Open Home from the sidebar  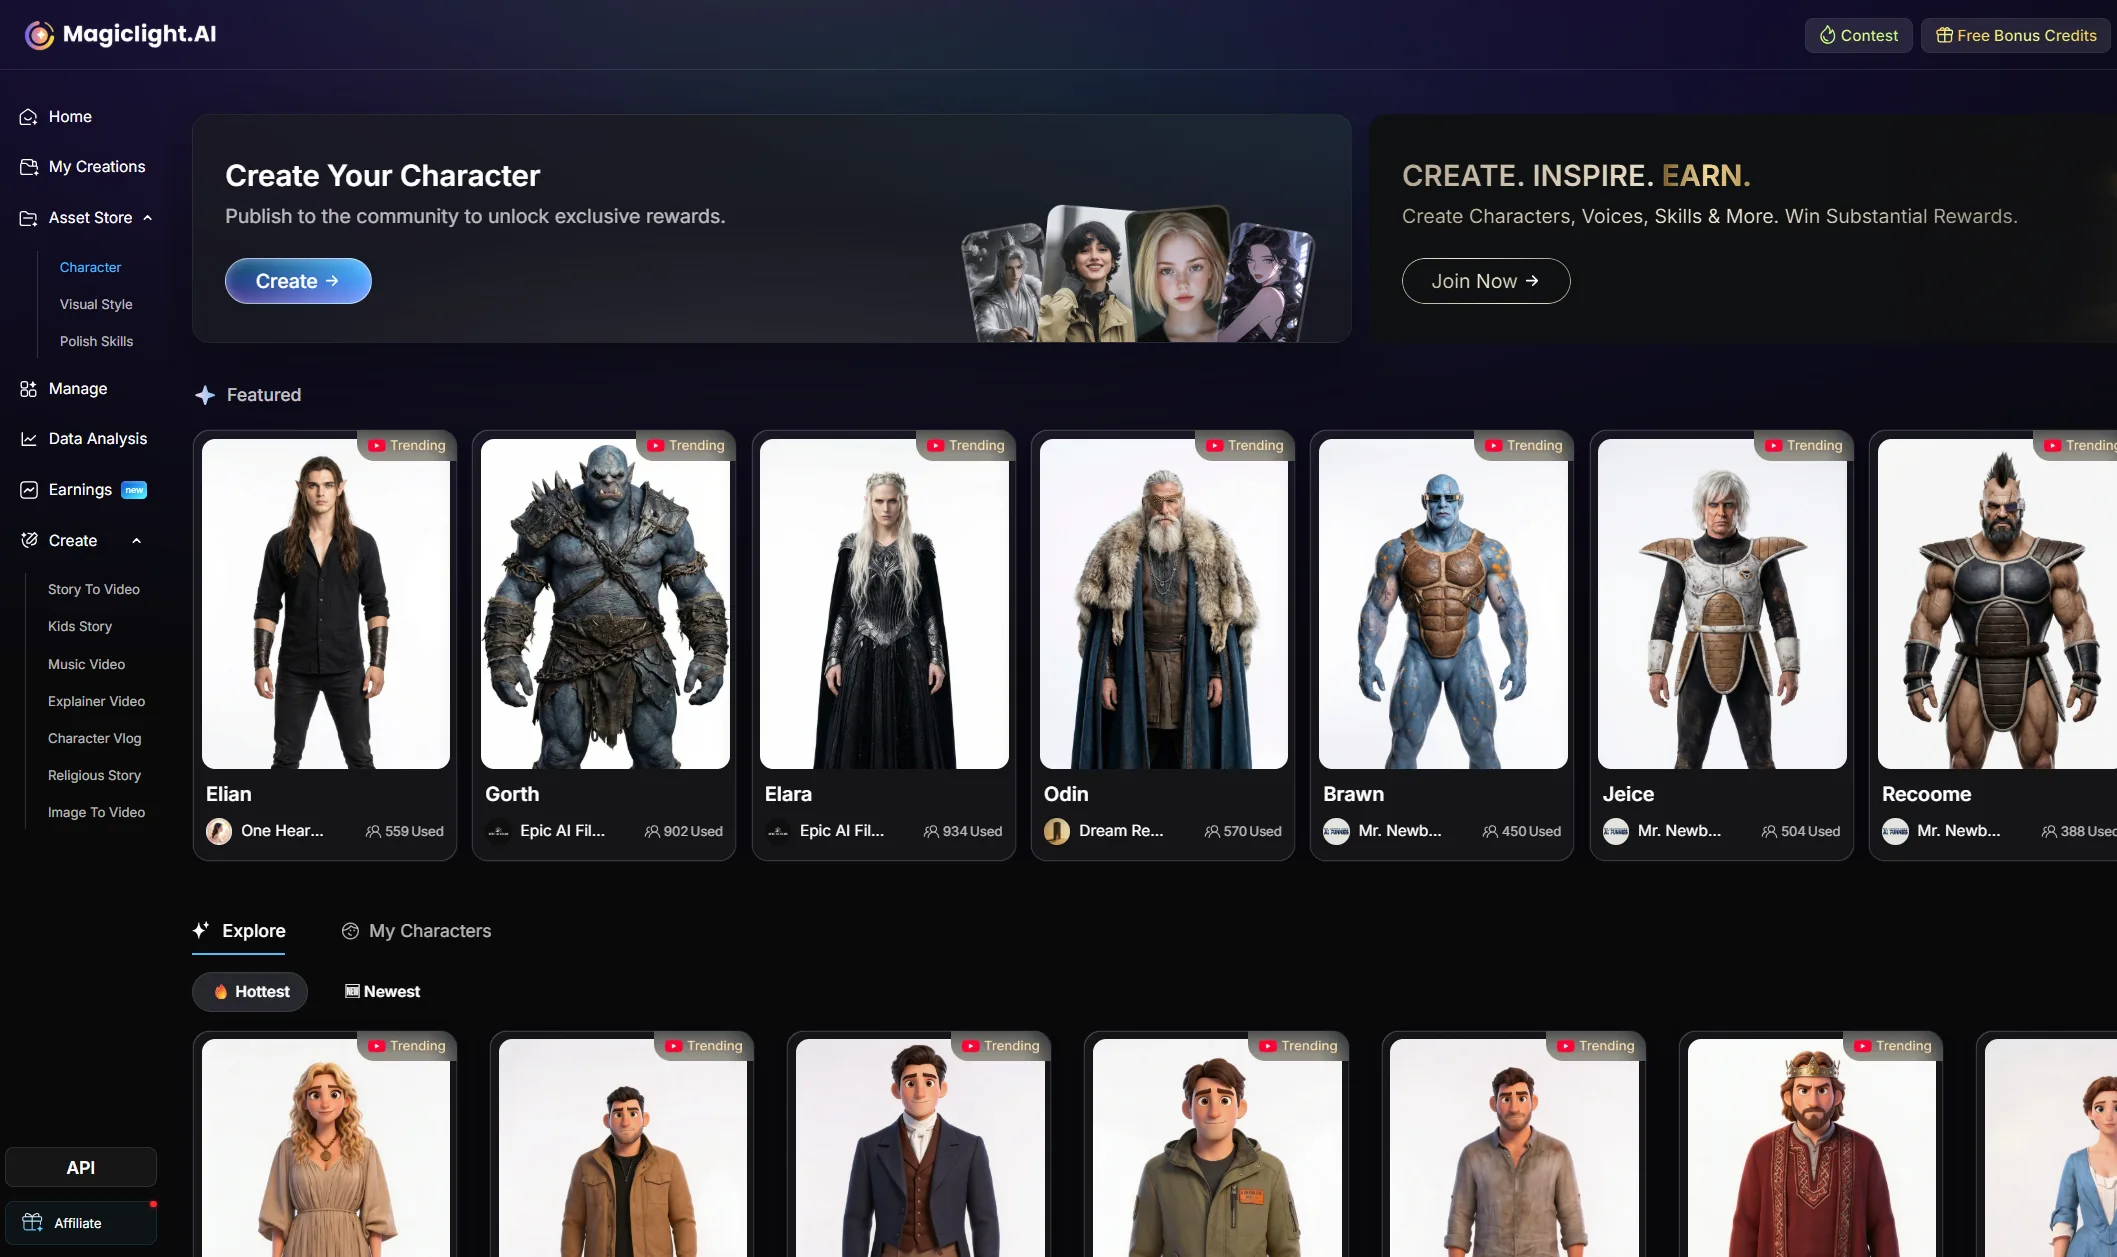[x=56, y=117]
